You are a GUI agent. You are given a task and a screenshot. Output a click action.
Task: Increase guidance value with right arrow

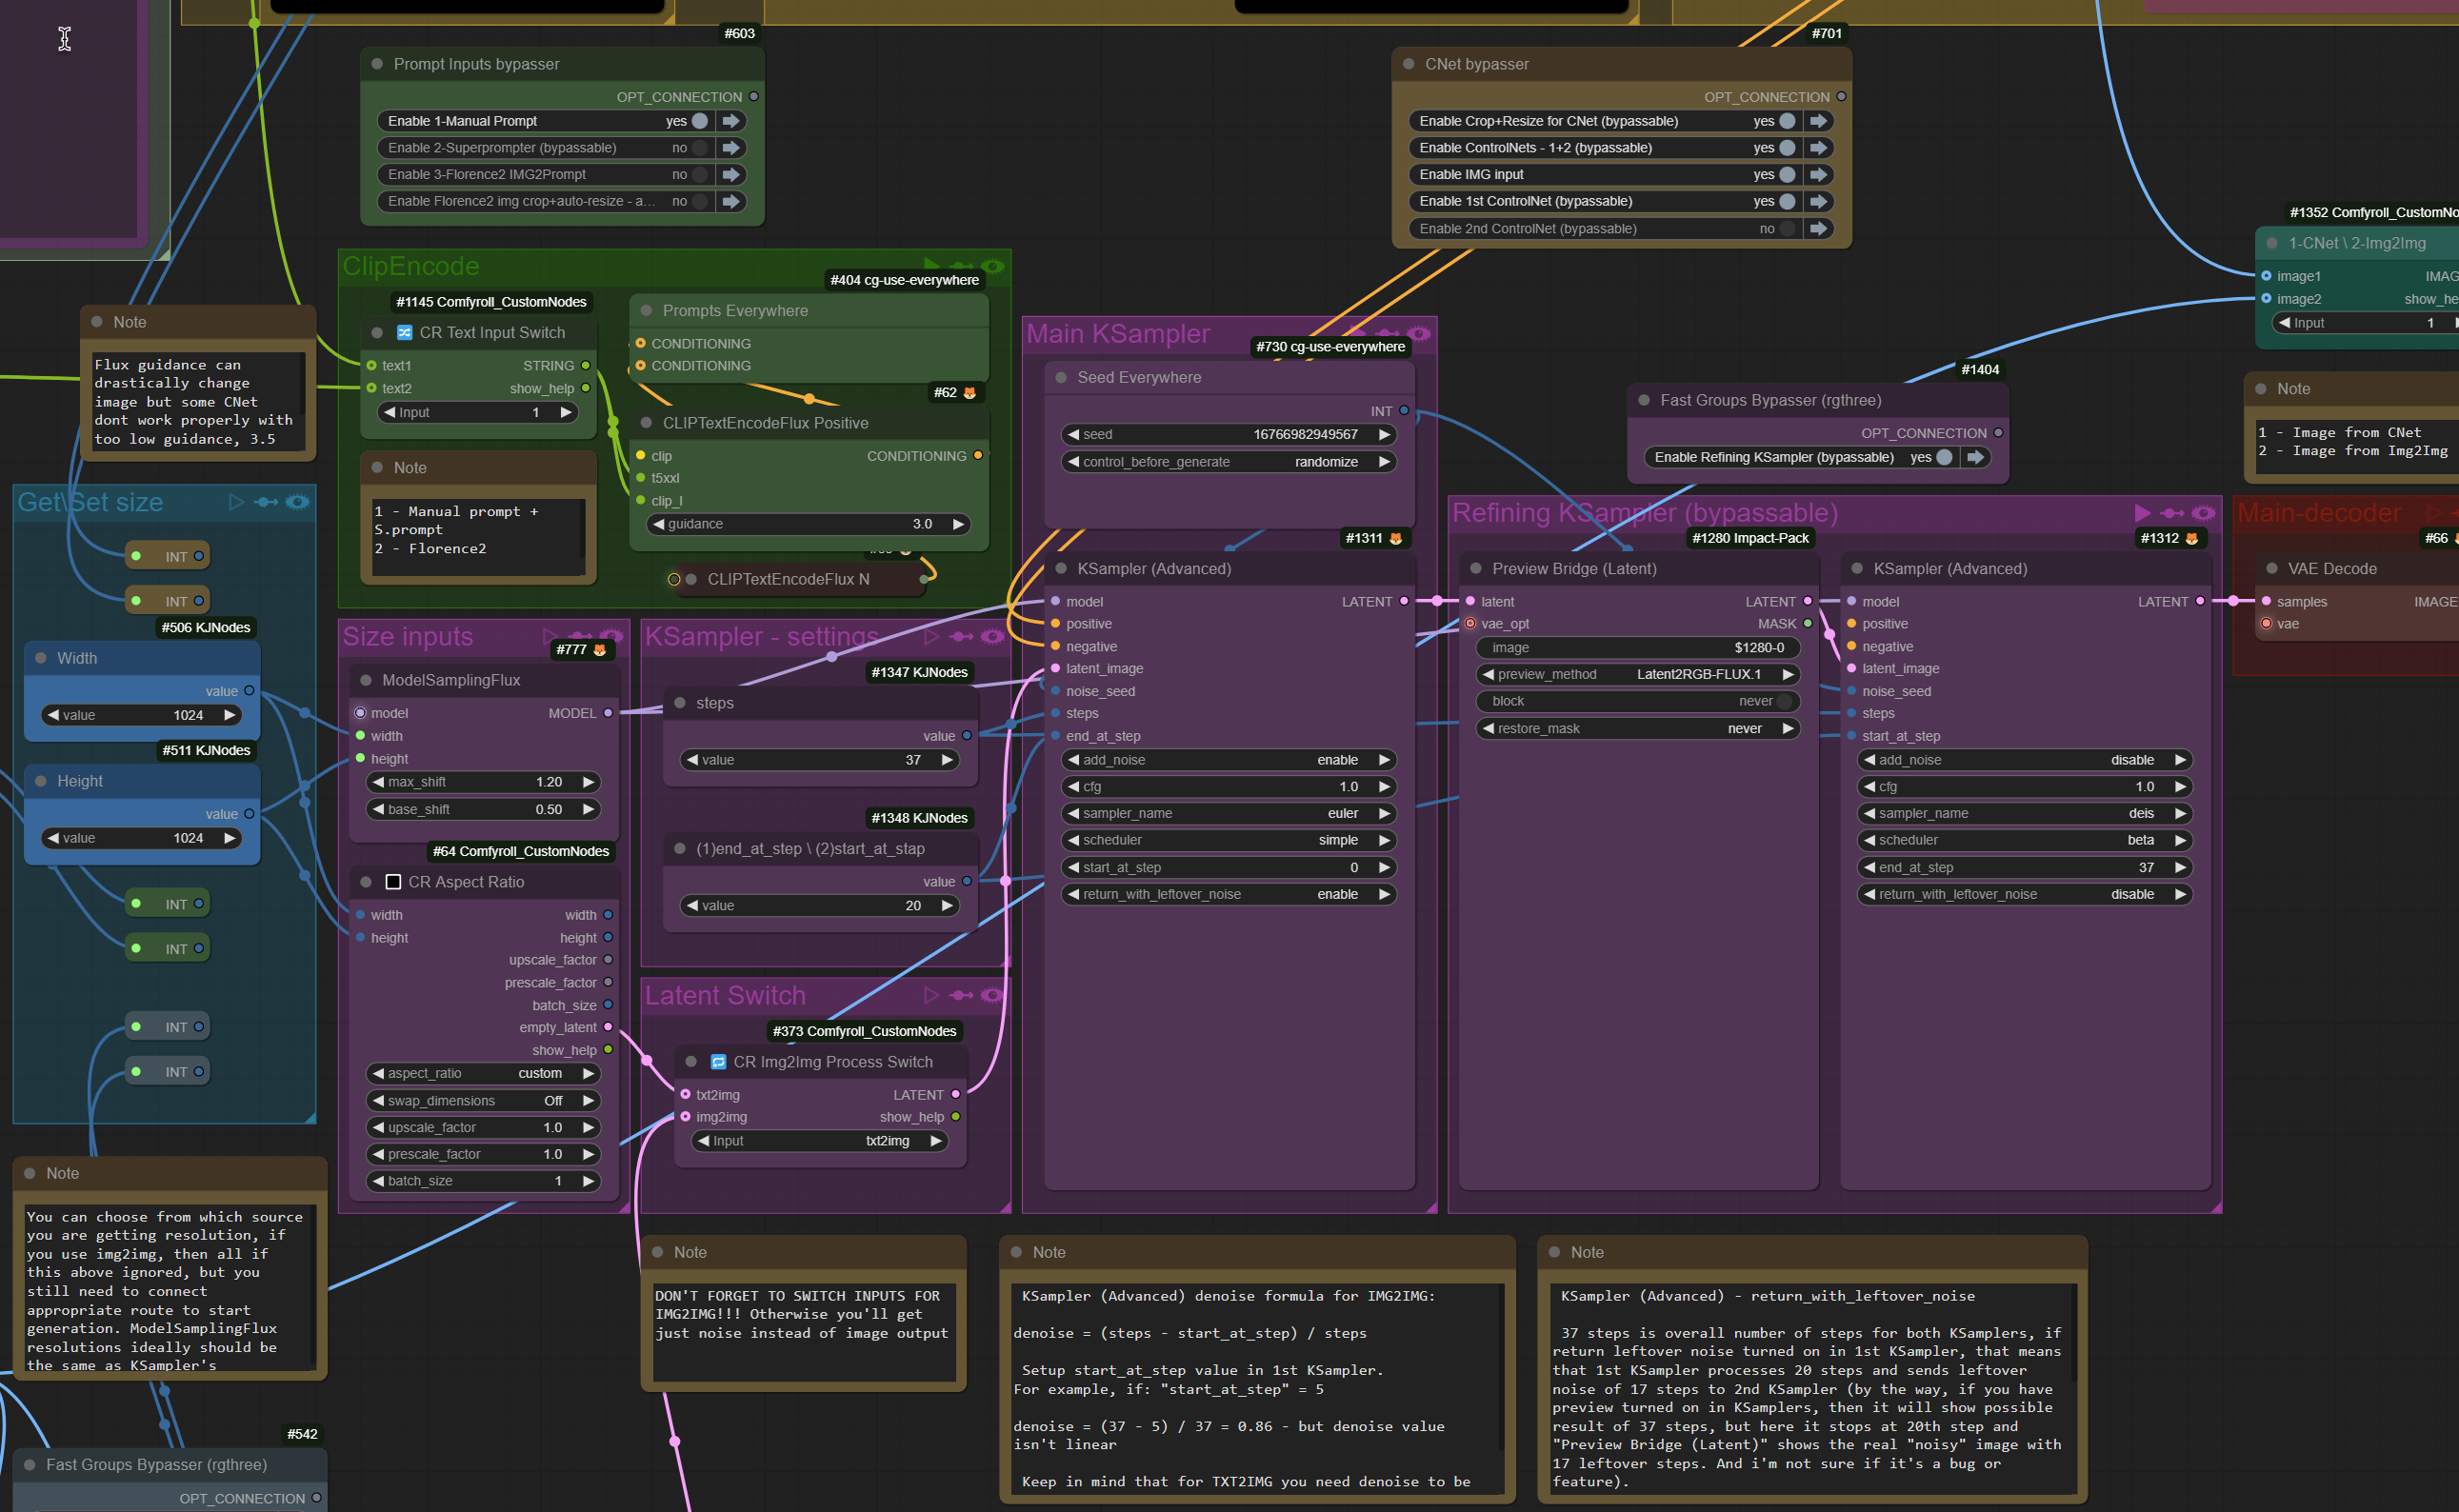(x=958, y=524)
